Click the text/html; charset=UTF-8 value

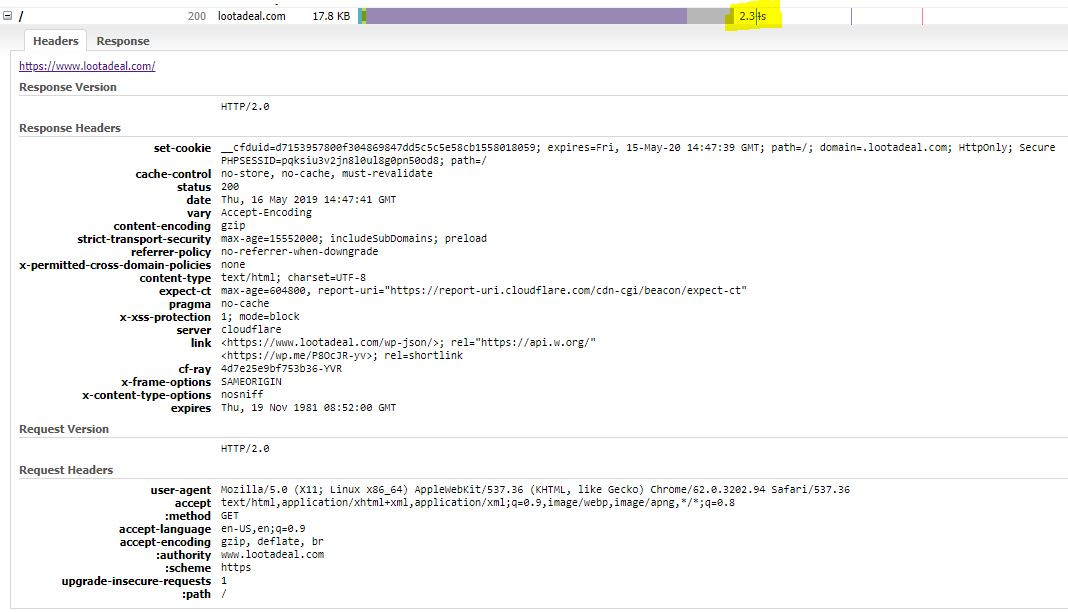pos(293,278)
